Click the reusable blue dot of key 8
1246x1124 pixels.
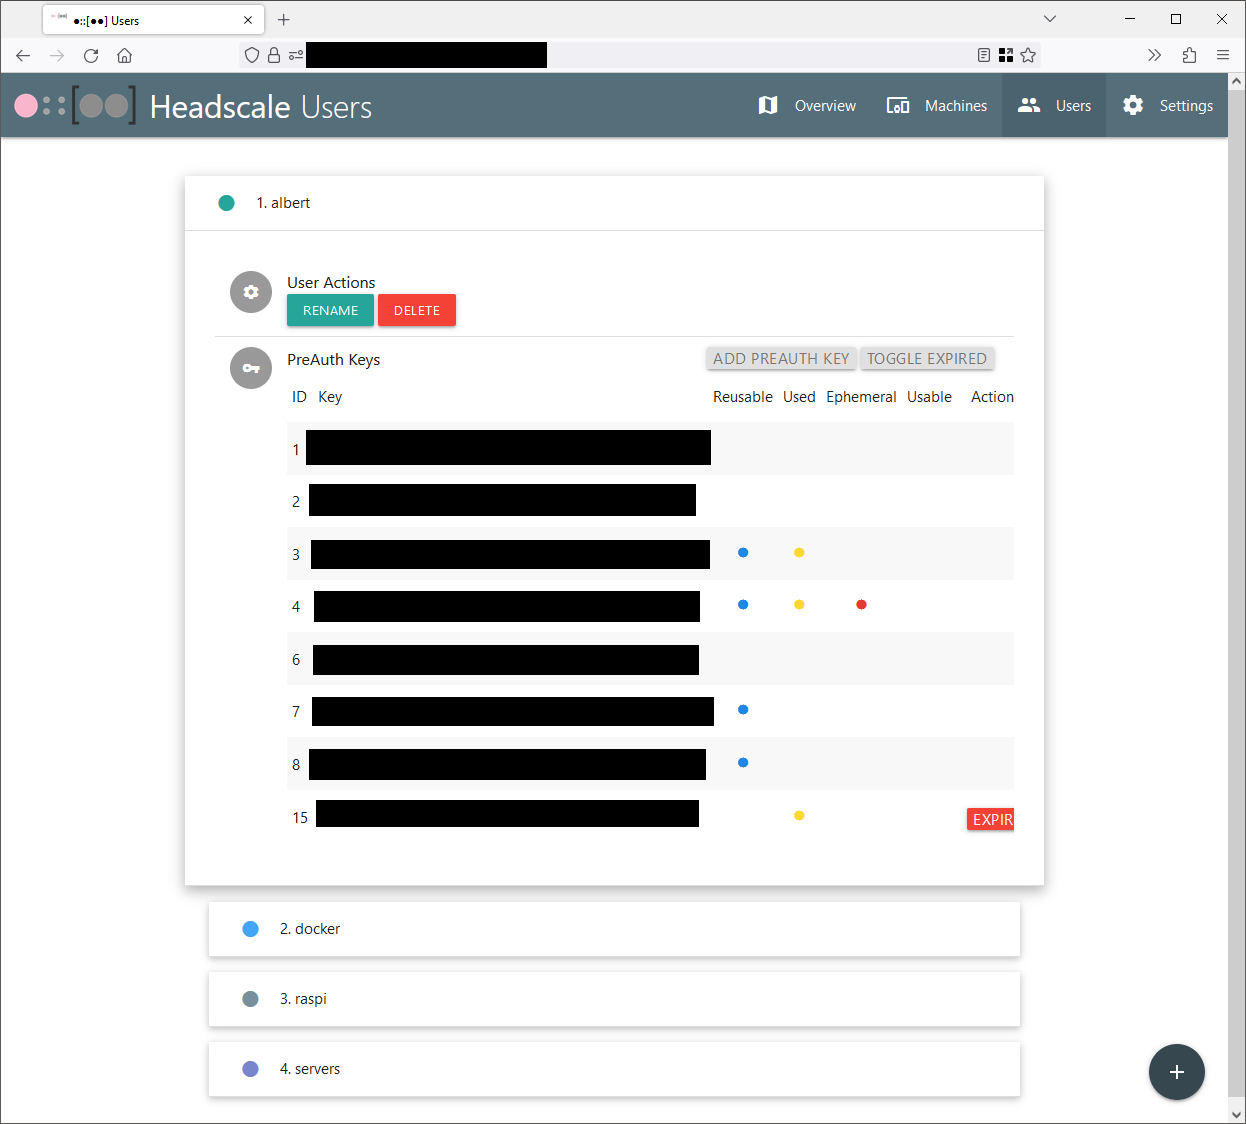[x=743, y=762]
